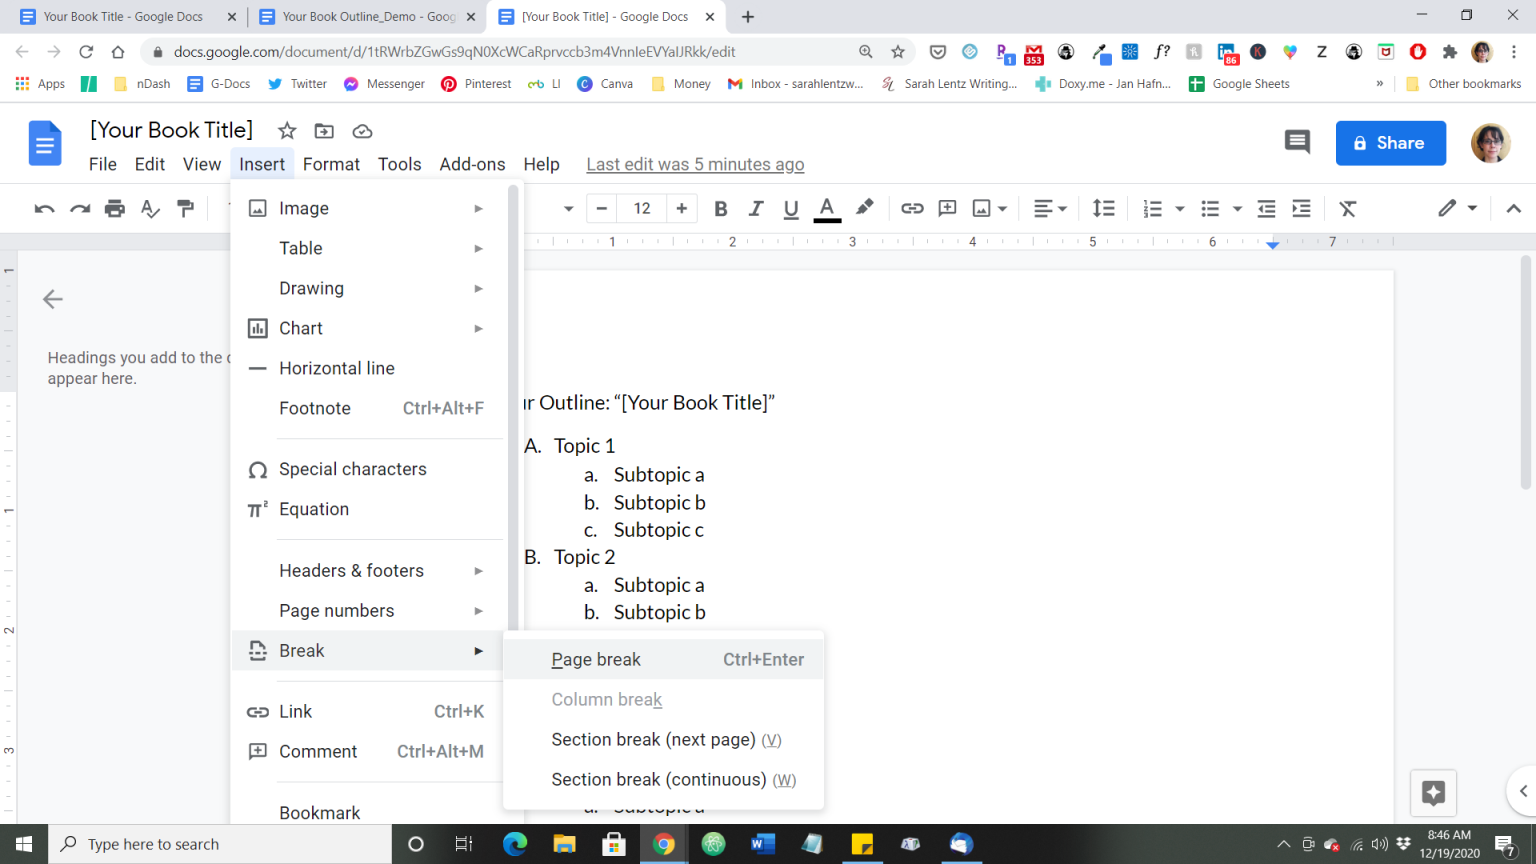Screen dimensions: 1536x864
Task: Toggle Underline formatting
Action: [791, 208]
